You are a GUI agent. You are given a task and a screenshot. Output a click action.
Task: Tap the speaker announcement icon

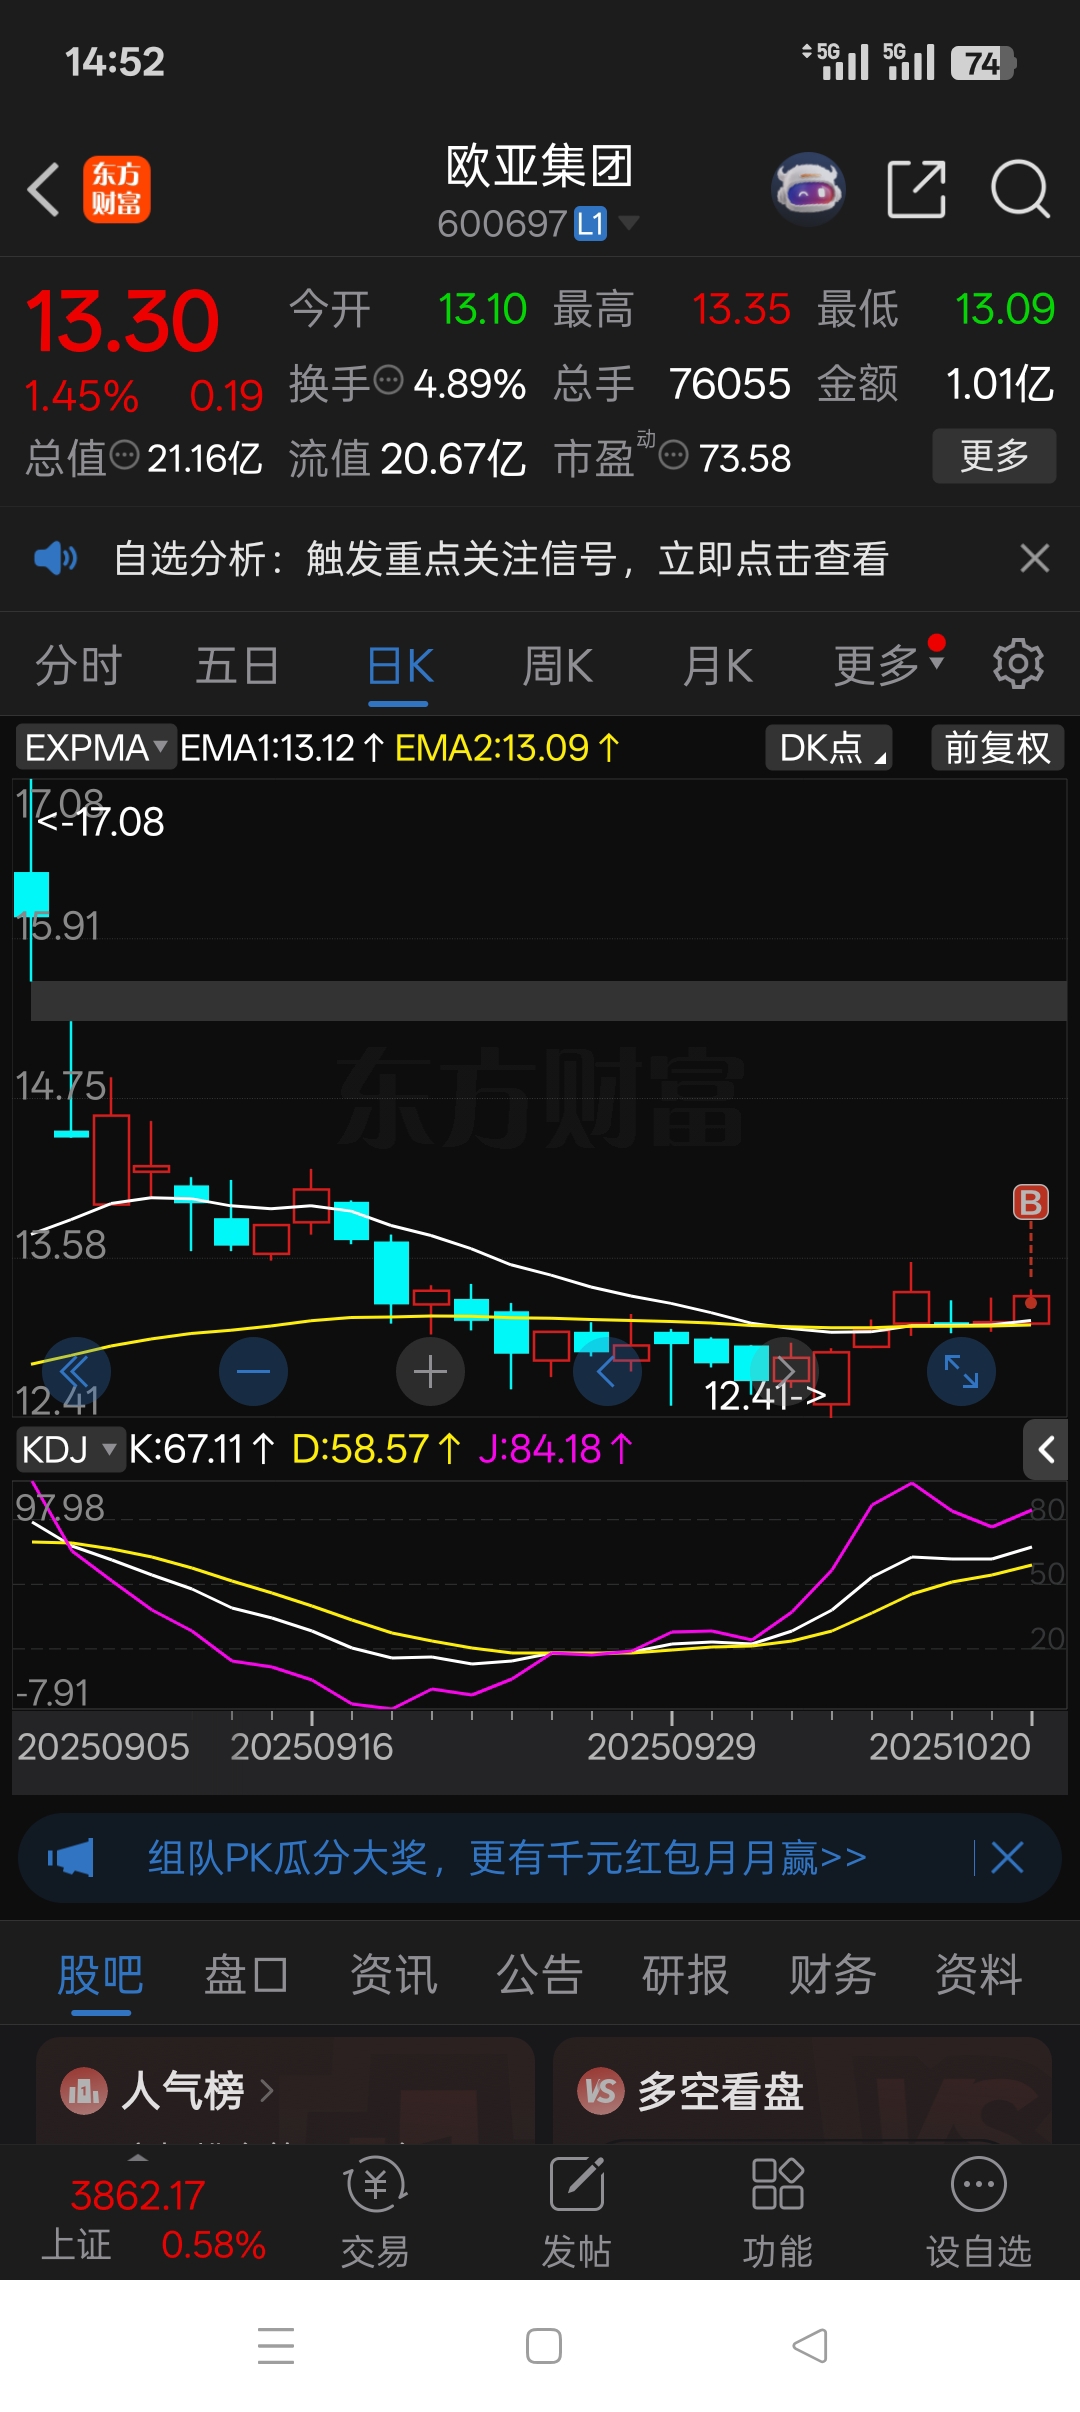tap(56, 558)
